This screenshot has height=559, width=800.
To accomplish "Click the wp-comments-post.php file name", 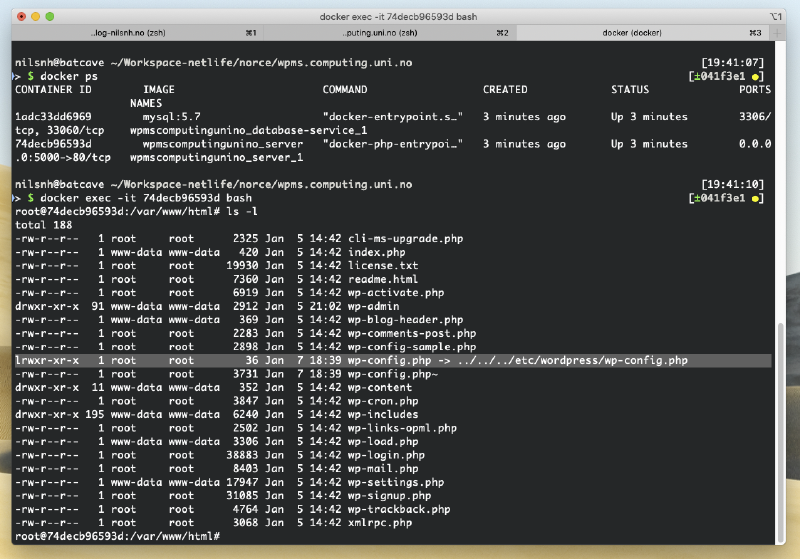I will pyautogui.click(x=412, y=334).
